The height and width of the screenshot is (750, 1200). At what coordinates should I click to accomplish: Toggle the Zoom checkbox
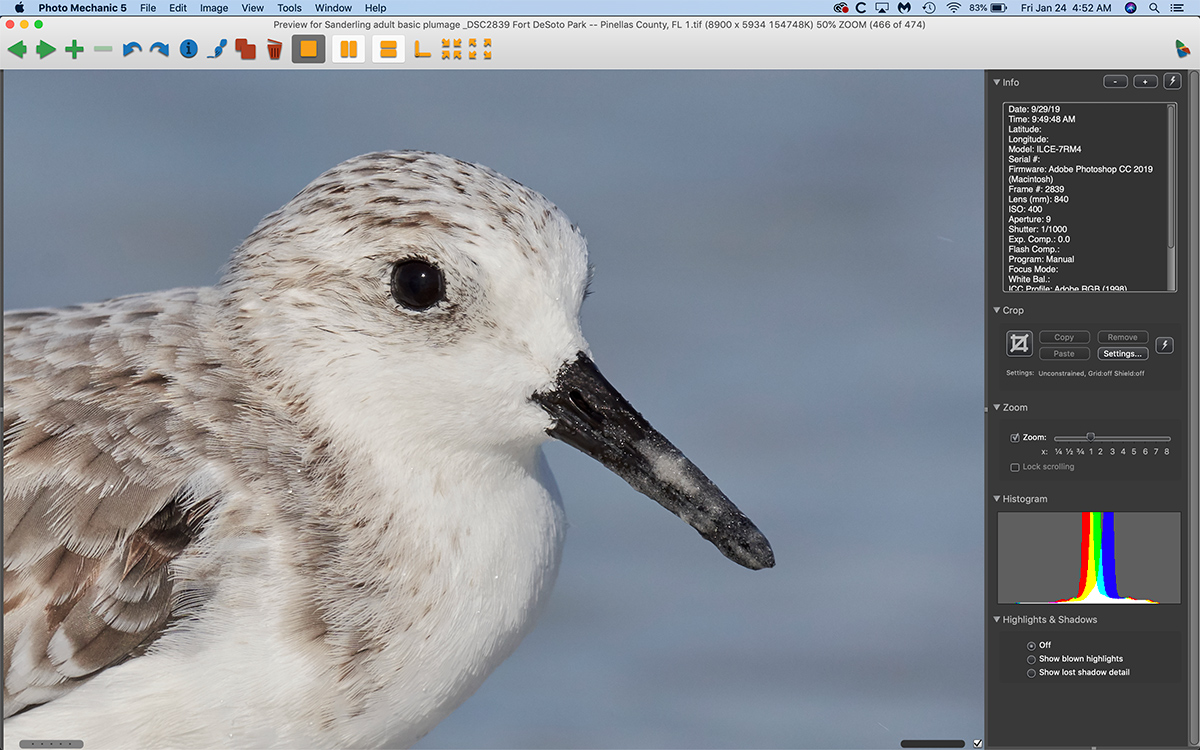click(x=1015, y=438)
